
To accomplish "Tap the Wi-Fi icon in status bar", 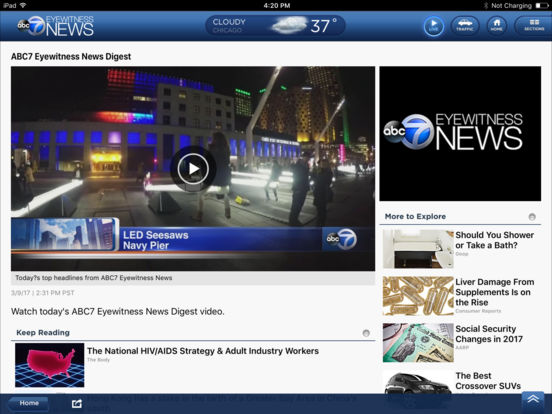I will click(x=23, y=5).
